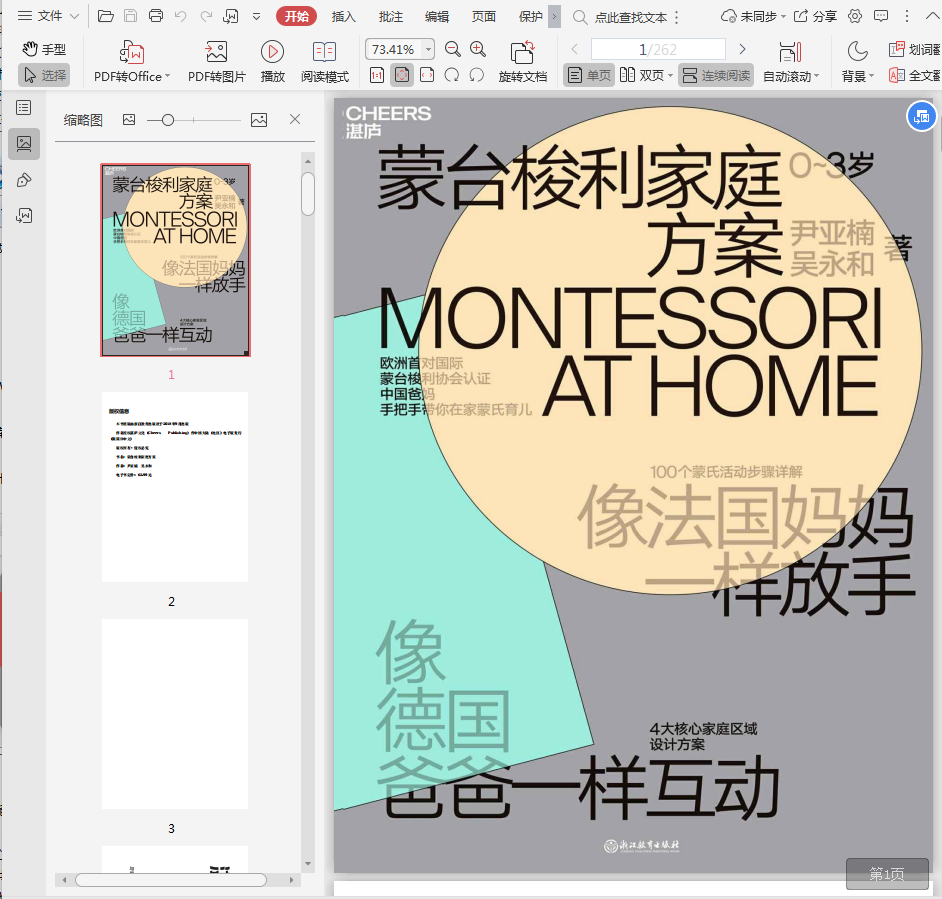This screenshot has width=942, height=899.
Task: Close the 缩略图 thumbnail panel
Action: [294, 119]
